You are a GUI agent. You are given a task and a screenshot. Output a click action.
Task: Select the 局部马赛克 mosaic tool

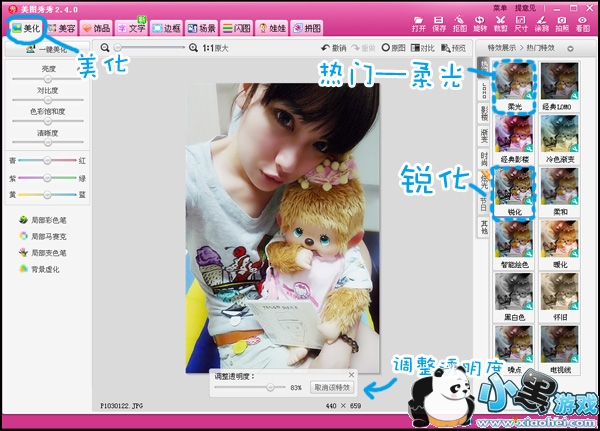(43, 237)
